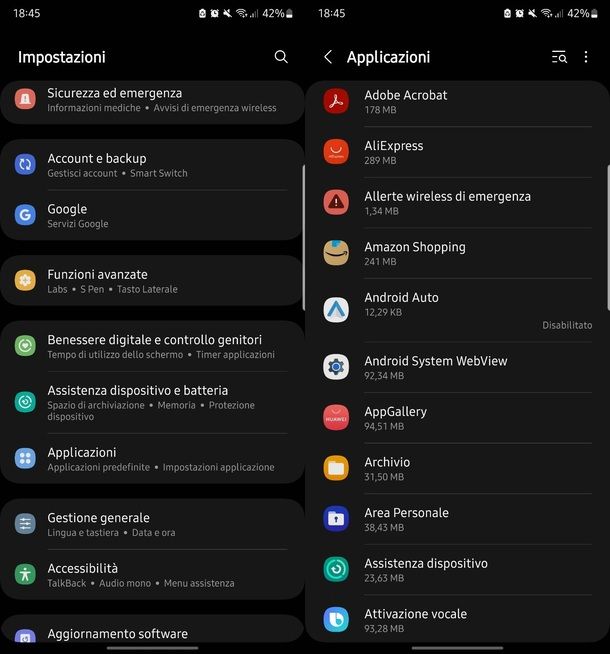
Task: Select Aggiornamento software entry
Action: point(152,629)
